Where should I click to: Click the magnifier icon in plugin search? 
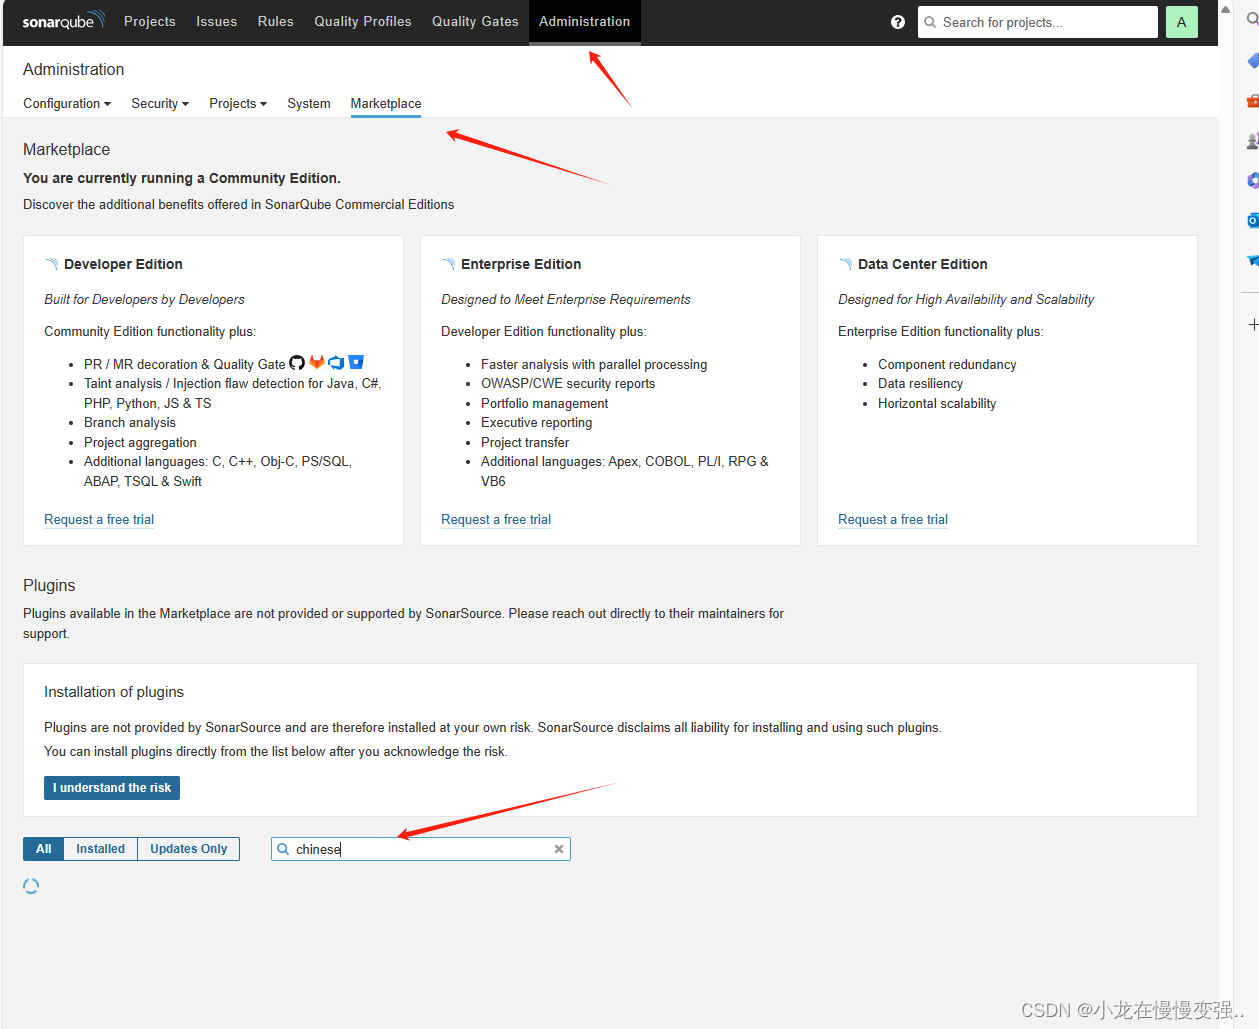[x=284, y=849]
